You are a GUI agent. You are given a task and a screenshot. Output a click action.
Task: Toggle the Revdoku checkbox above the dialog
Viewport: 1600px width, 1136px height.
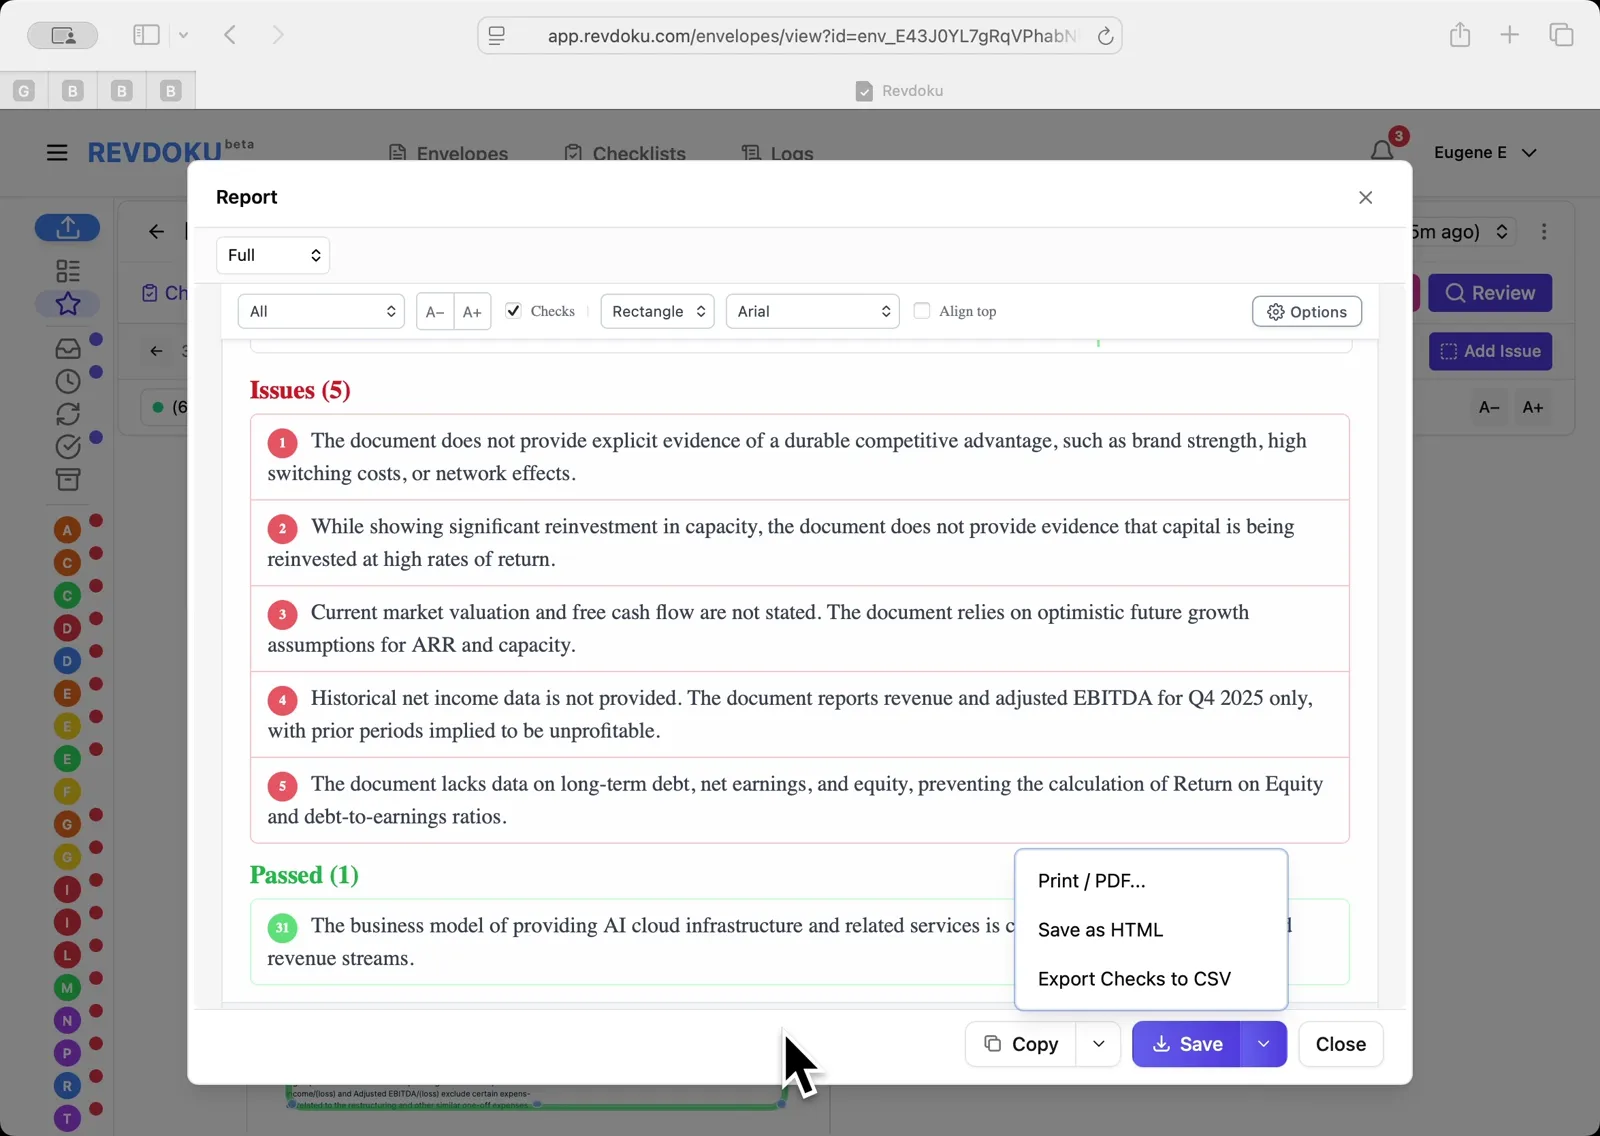pos(864,90)
